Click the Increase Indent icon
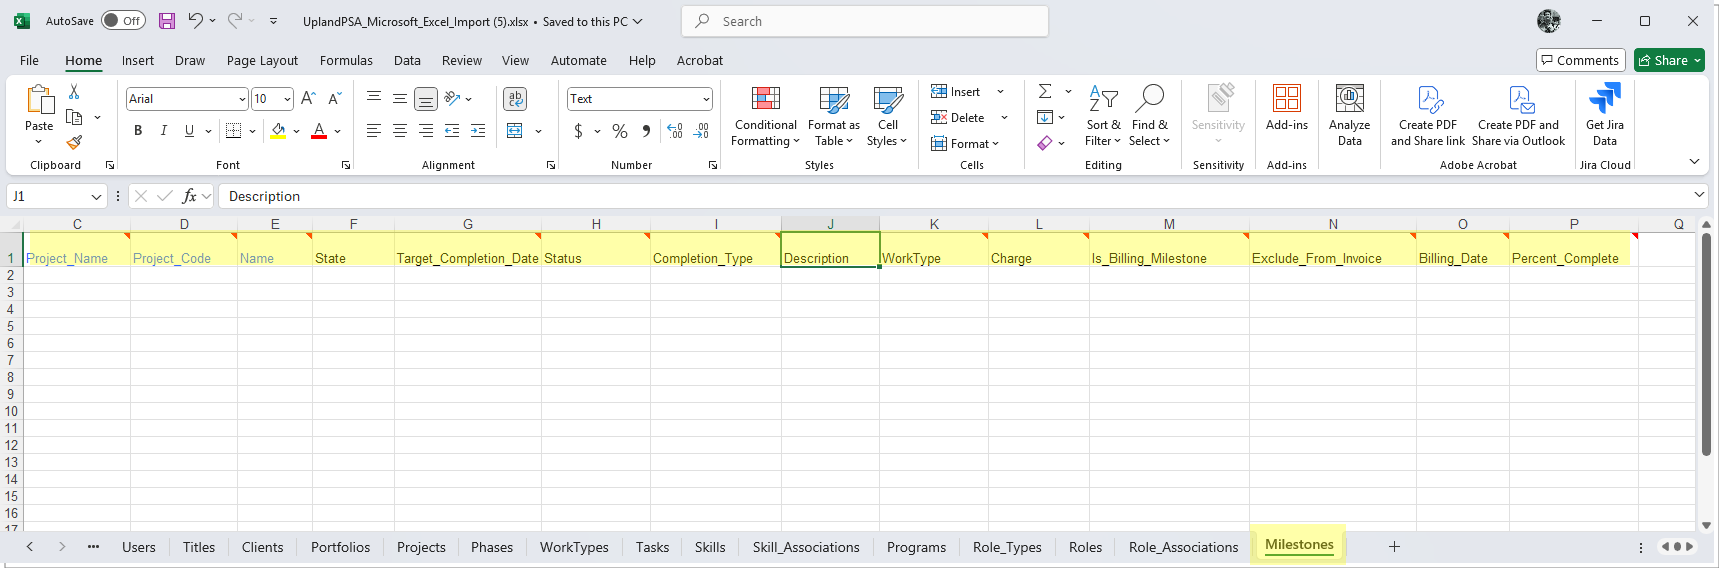This screenshot has width=1719, height=568. (478, 131)
